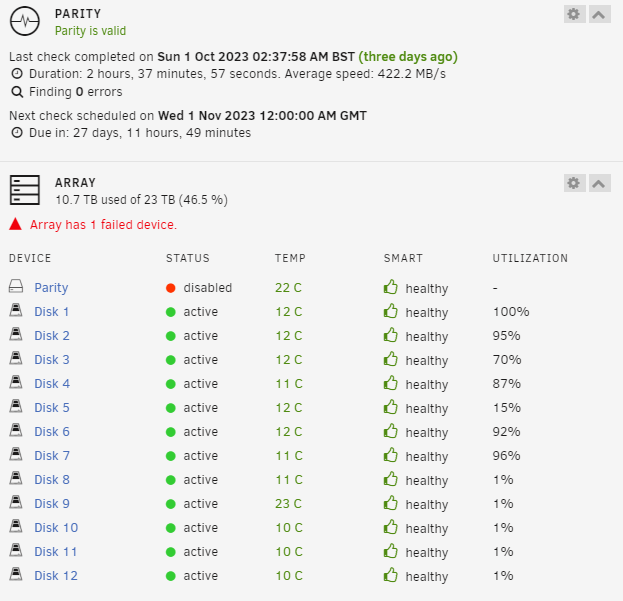Open the Disk 5 link

52,408
